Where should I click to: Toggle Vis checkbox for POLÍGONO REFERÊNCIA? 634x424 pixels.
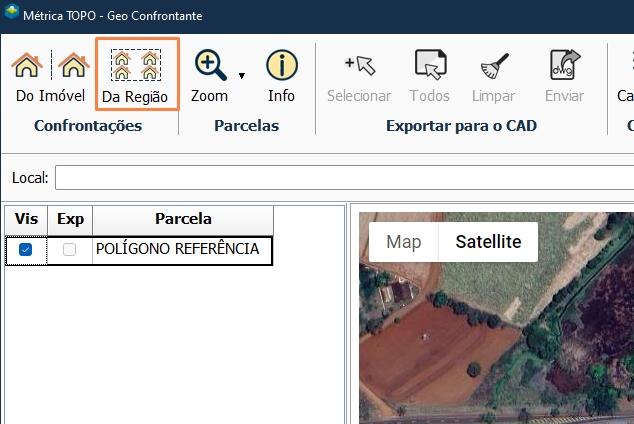click(25, 249)
